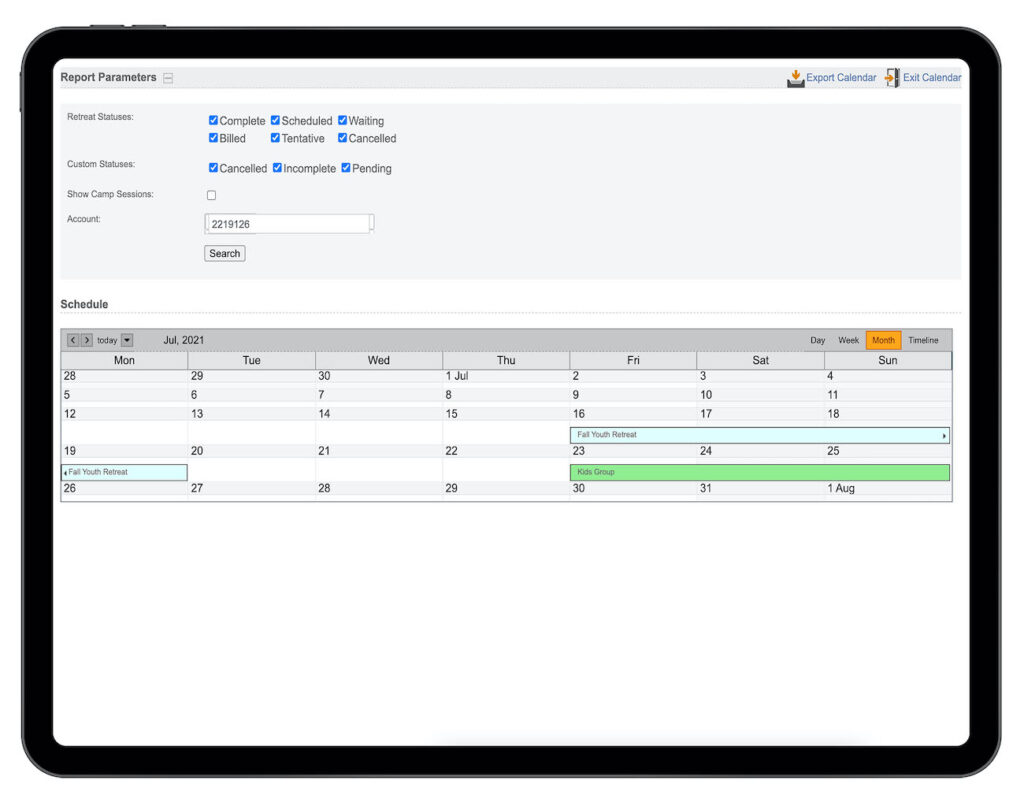Select the Month view tab
Screen dimensions: 1024x806
pyautogui.click(x=883, y=341)
